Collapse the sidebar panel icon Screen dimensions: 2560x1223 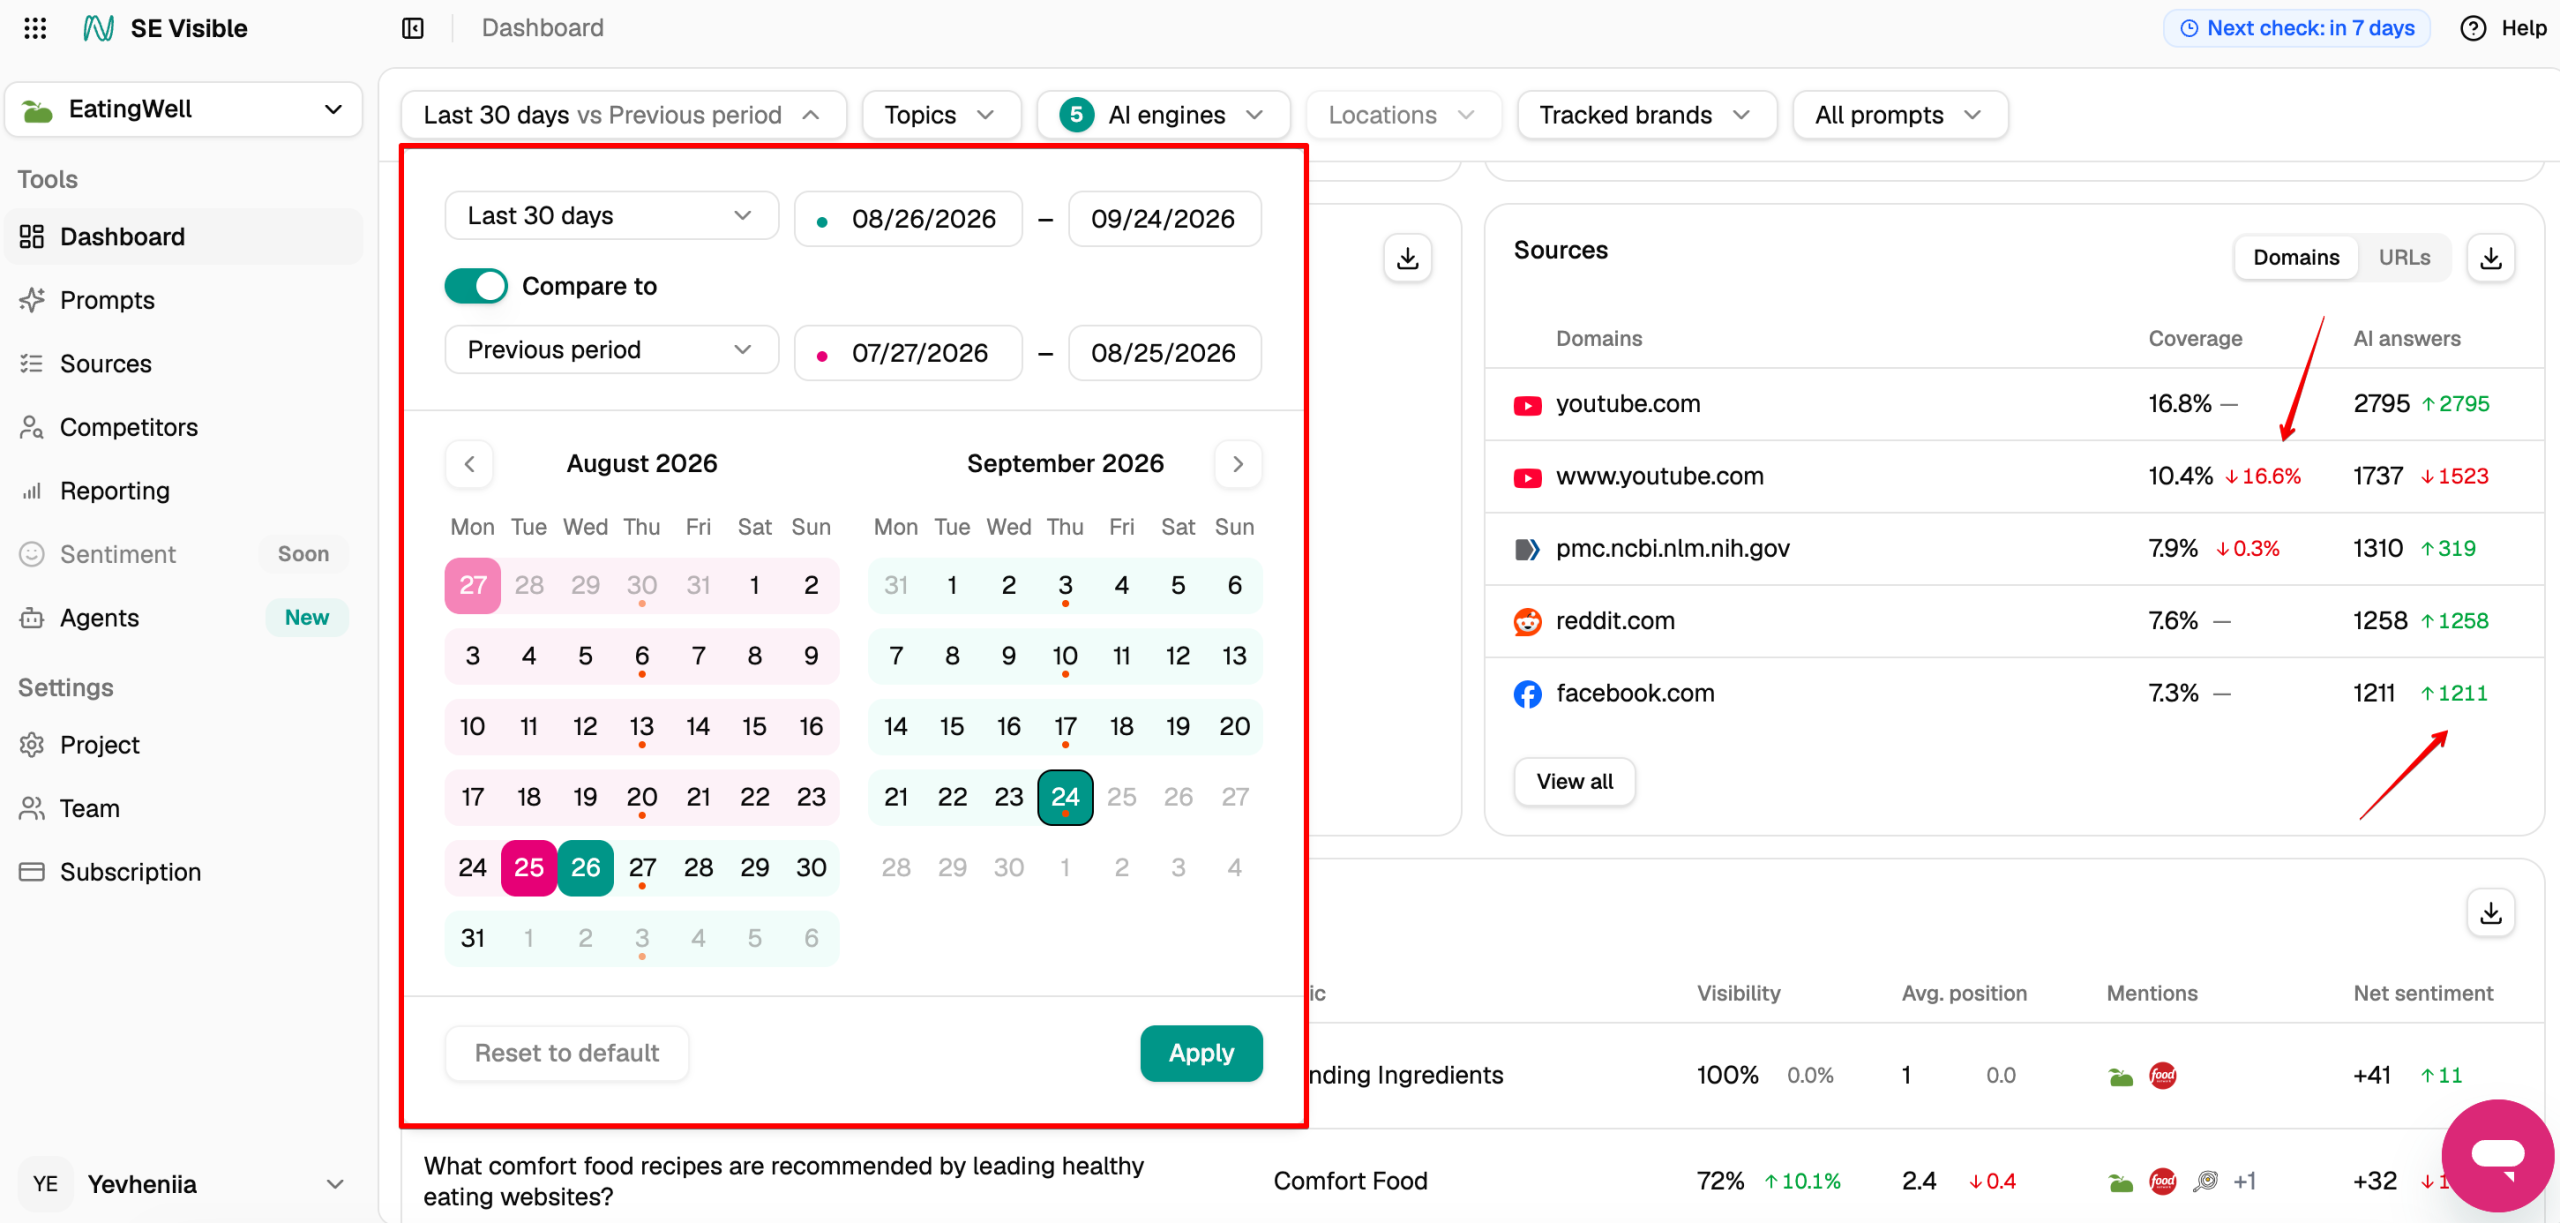[413, 28]
